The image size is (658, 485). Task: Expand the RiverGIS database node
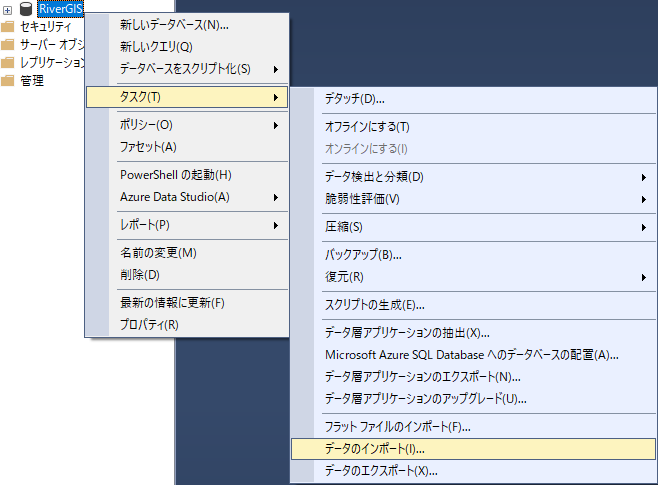point(8,9)
